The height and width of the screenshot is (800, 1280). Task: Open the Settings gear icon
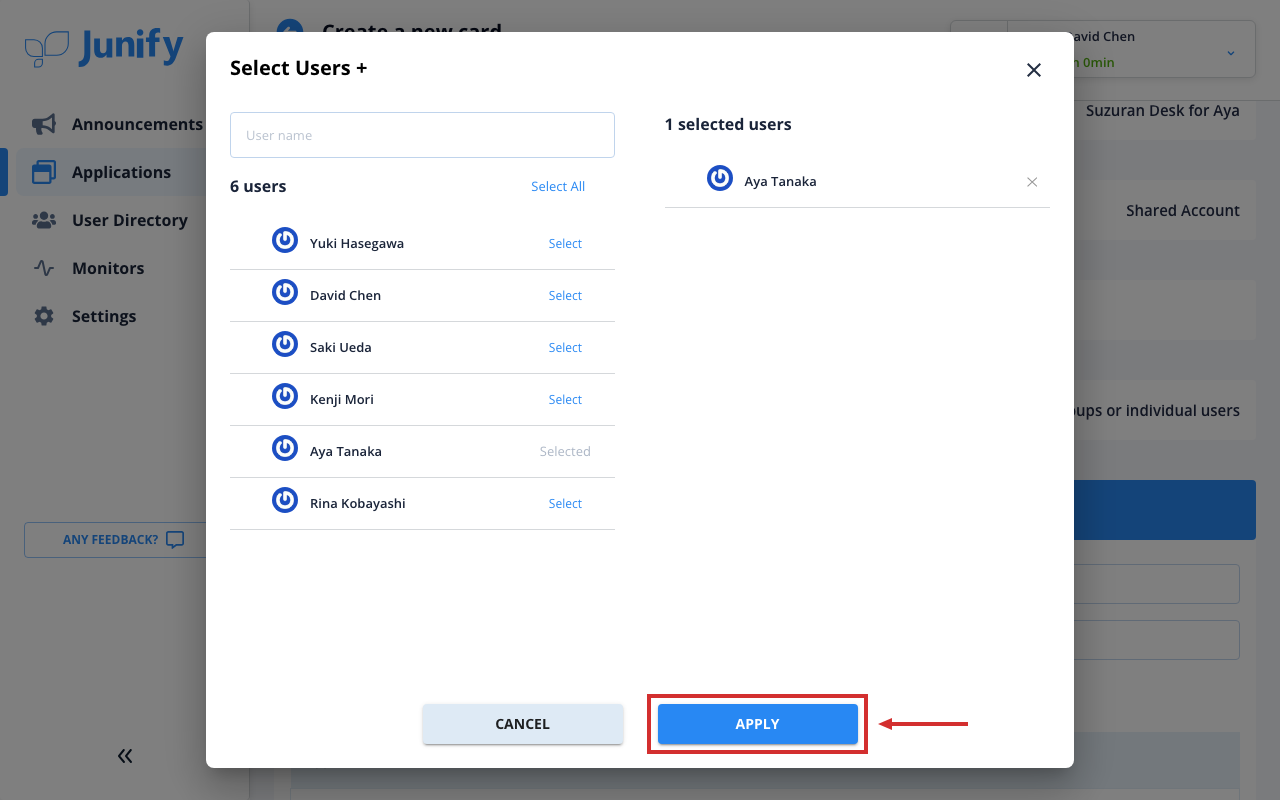[x=44, y=316]
